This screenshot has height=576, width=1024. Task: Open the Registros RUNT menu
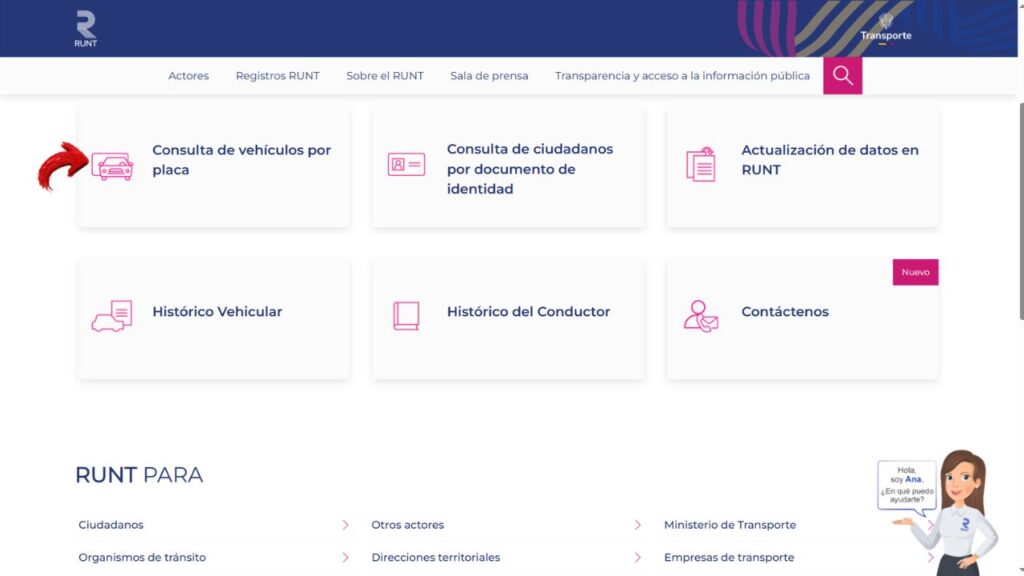point(277,76)
